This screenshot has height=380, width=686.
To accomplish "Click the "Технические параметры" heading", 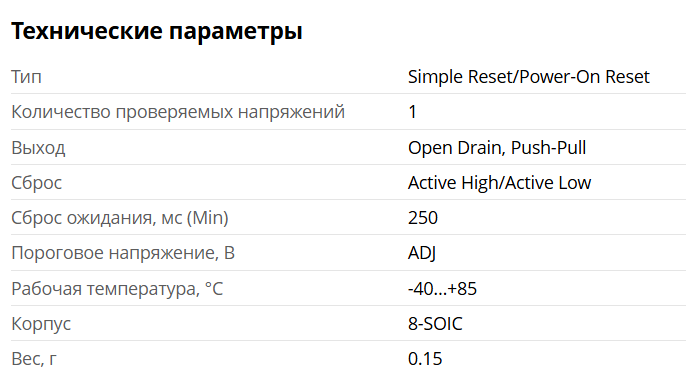I will coord(157,31).
